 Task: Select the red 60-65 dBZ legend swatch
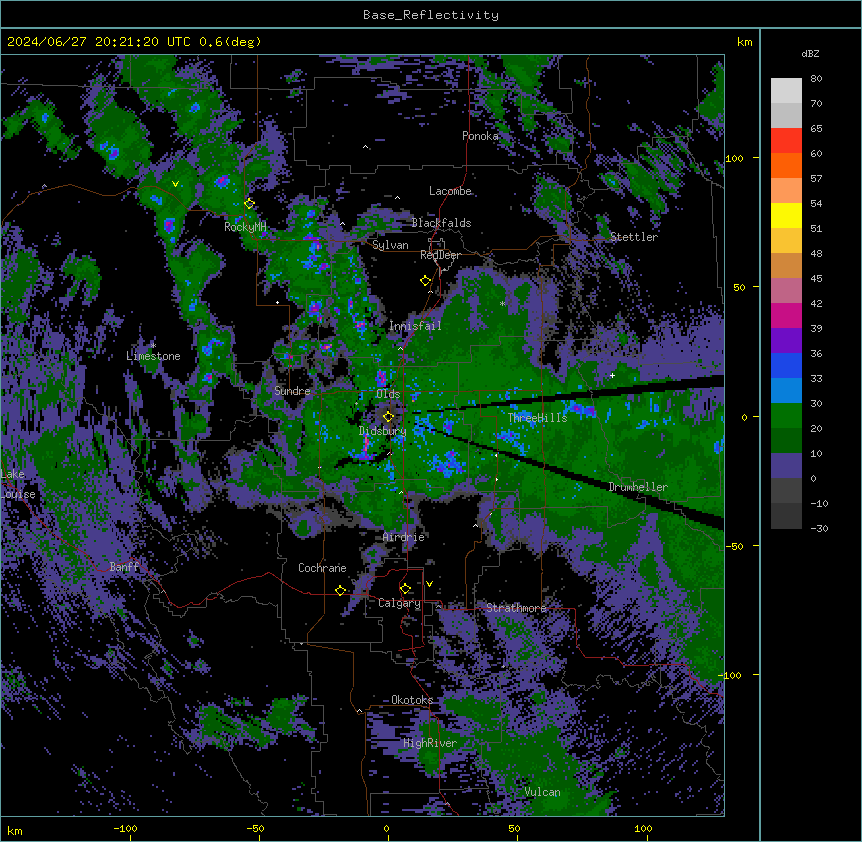pos(786,141)
